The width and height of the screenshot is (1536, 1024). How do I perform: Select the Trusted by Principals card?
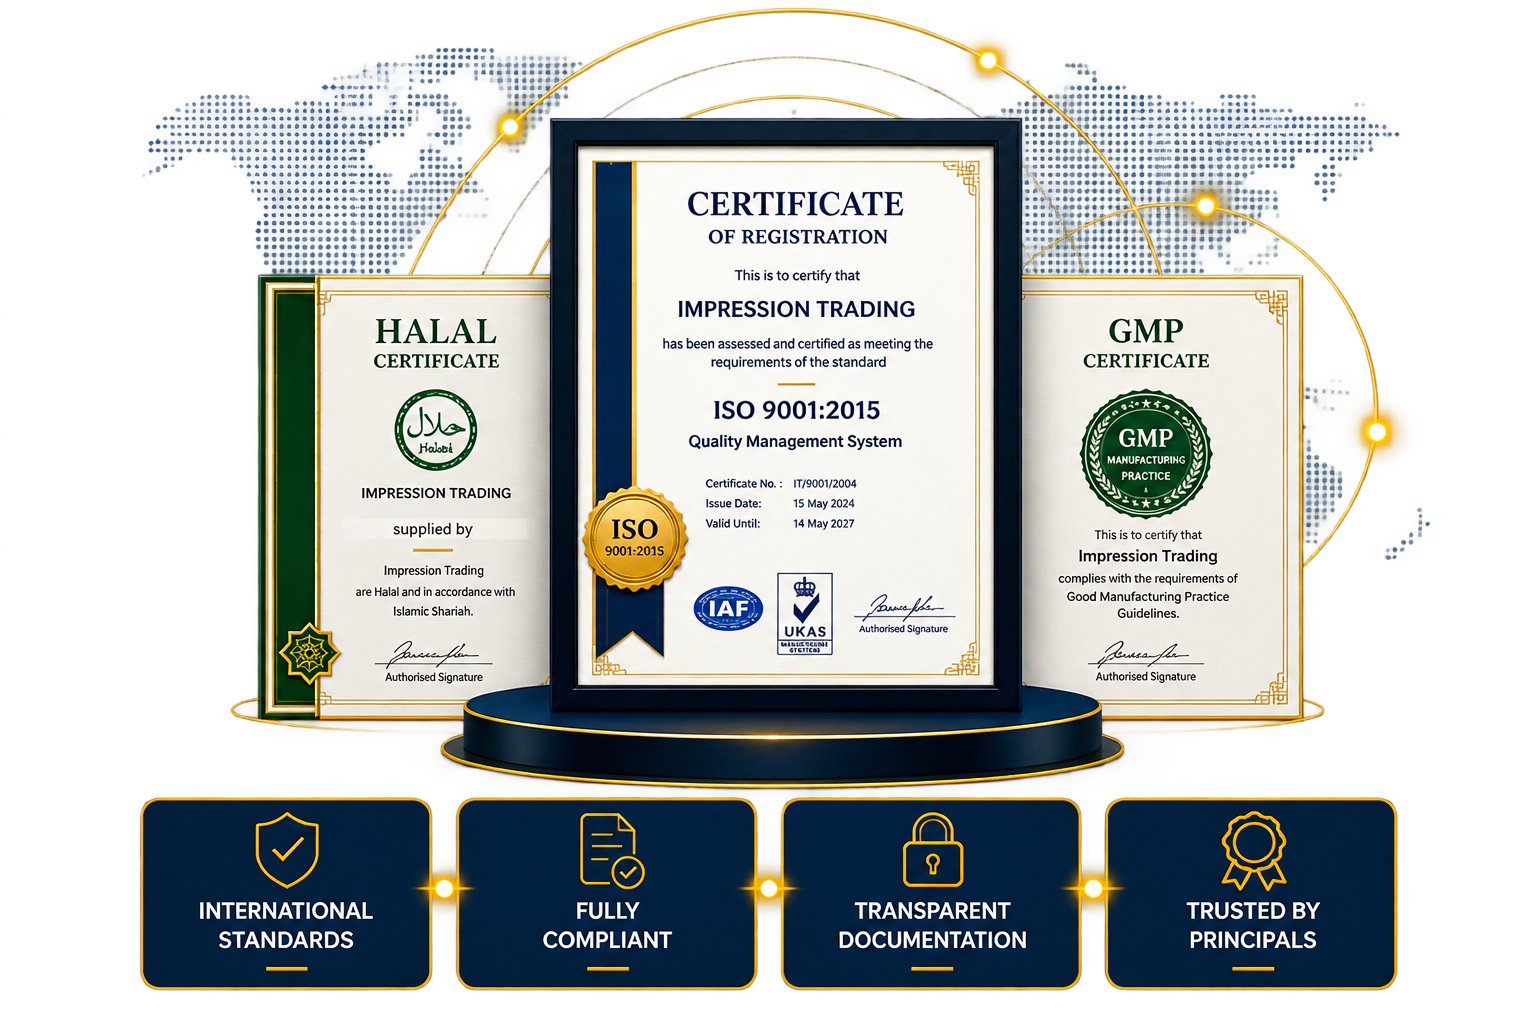(1251, 893)
